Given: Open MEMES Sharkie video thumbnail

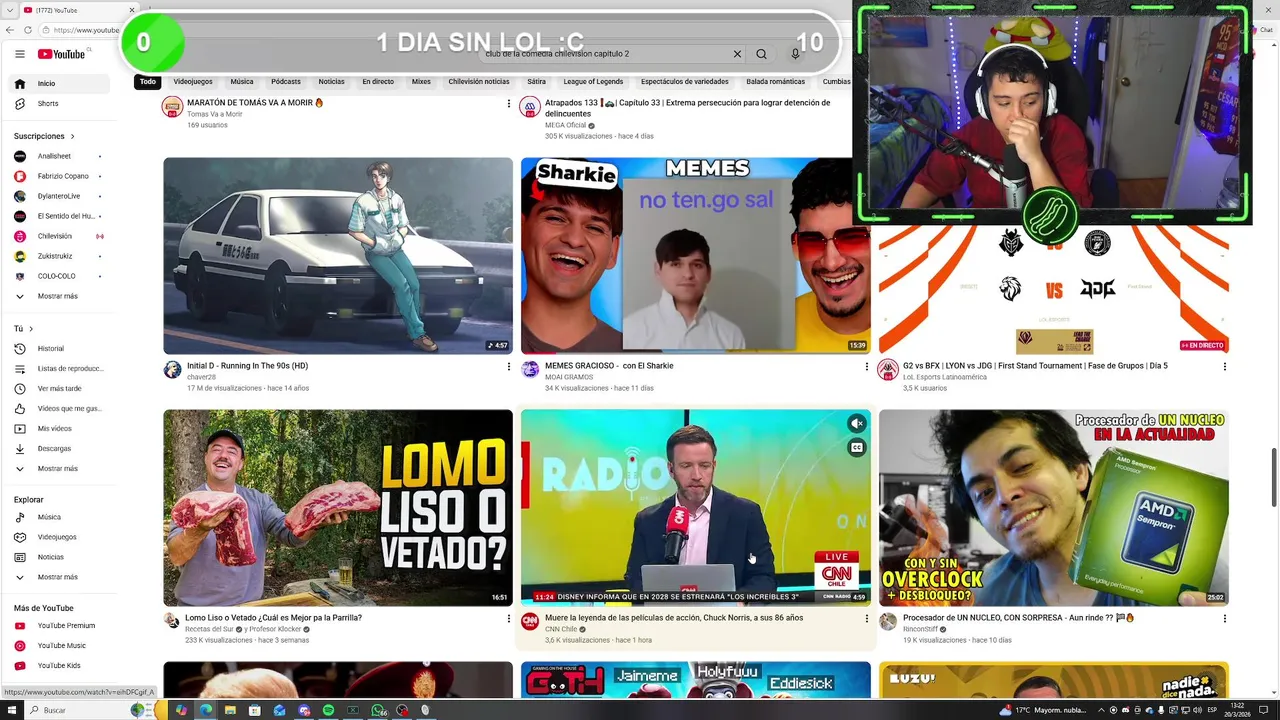Looking at the screenshot, I should point(696,256).
